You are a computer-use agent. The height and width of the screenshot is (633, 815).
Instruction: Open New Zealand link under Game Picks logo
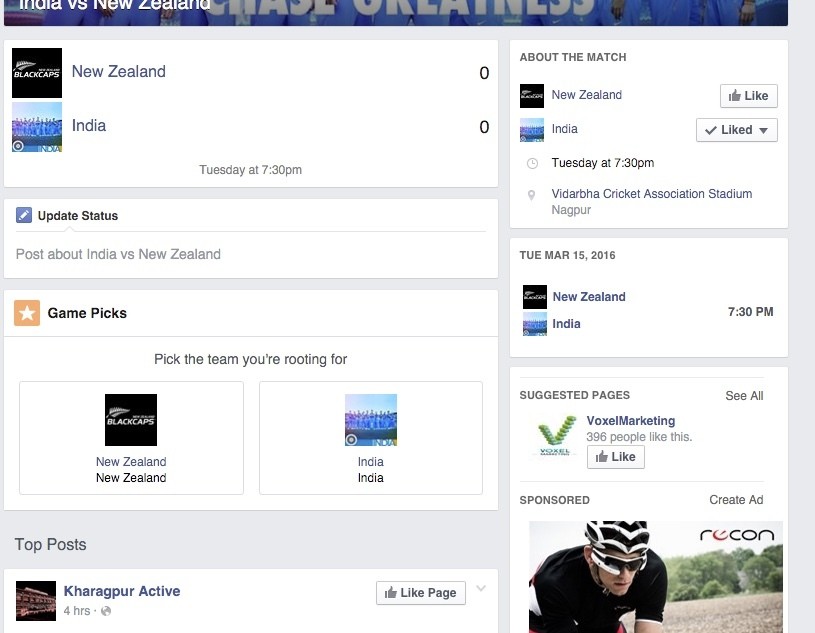click(x=131, y=461)
